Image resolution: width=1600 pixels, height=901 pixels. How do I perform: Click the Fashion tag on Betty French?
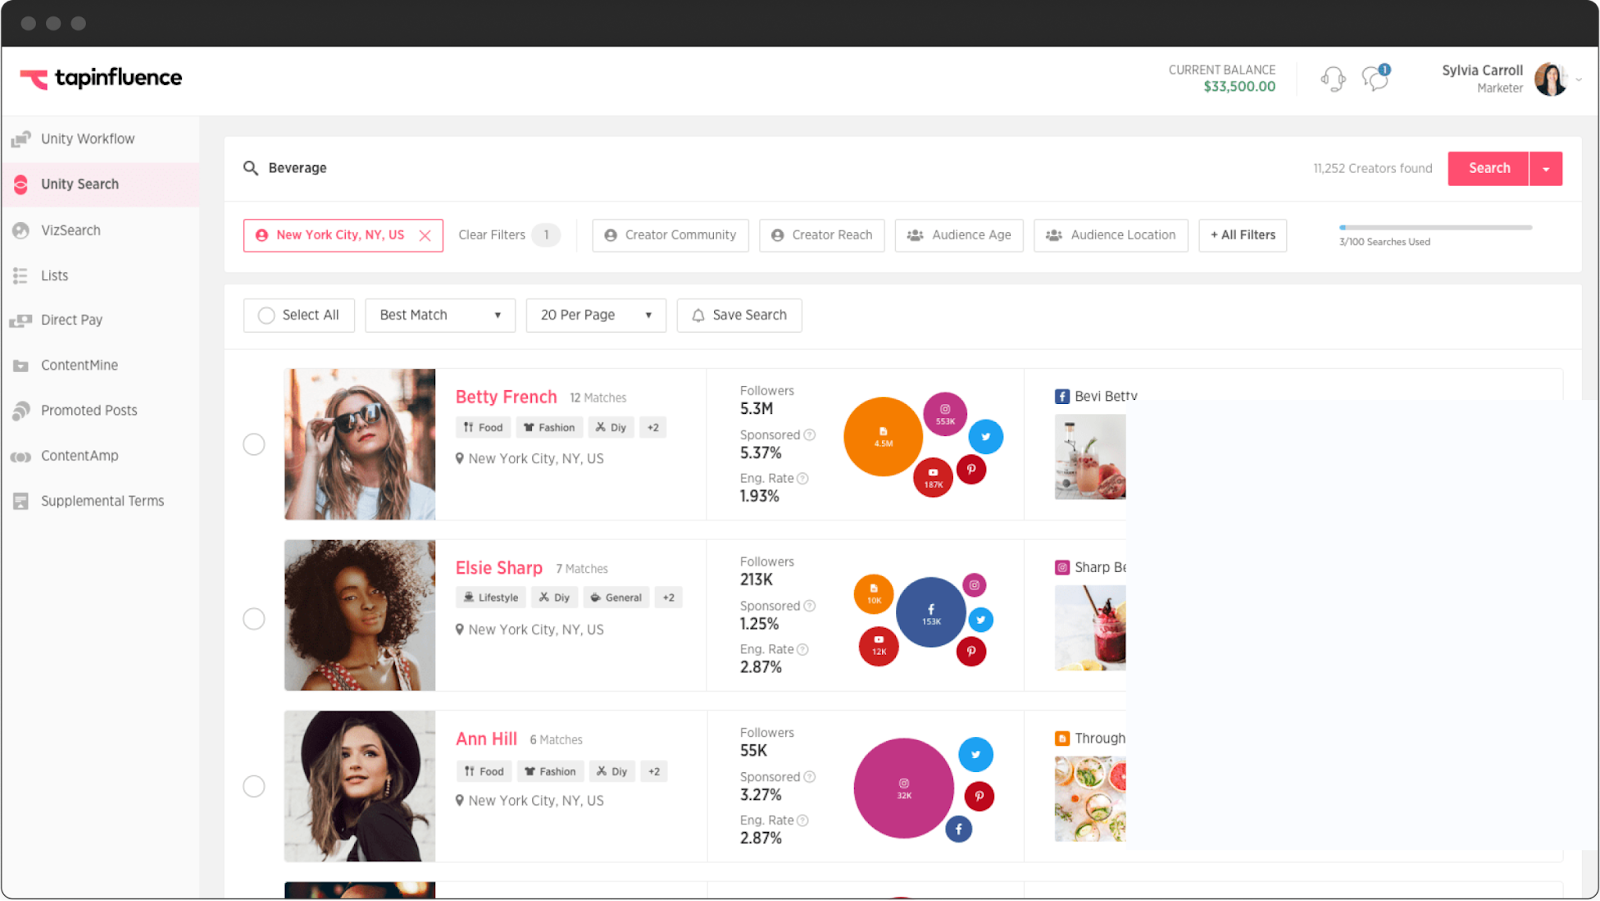tap(549, 427)
